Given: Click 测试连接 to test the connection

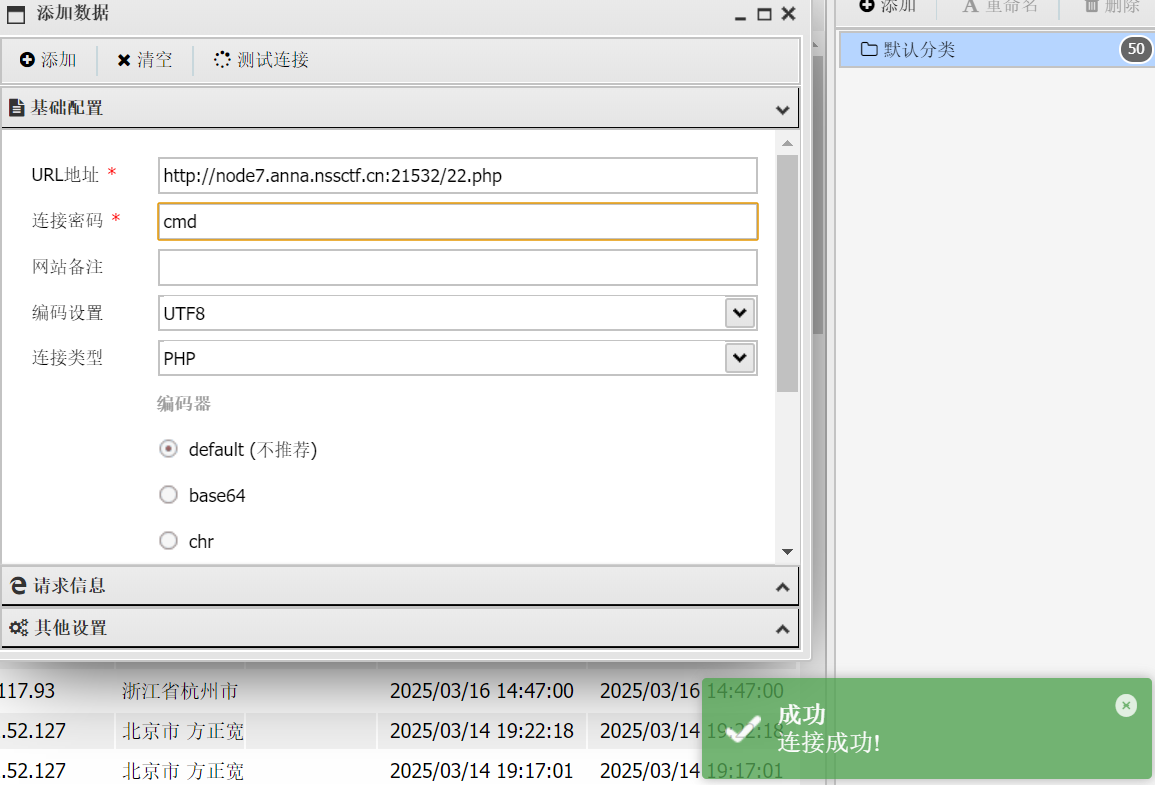Looking at the screenshot, I should click(261, 60).
